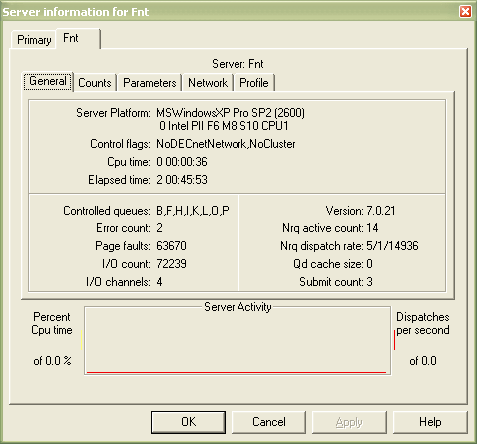Click the Version 7.0.21 text
This screenshot has height=444, width=477.
pos(360,211)
